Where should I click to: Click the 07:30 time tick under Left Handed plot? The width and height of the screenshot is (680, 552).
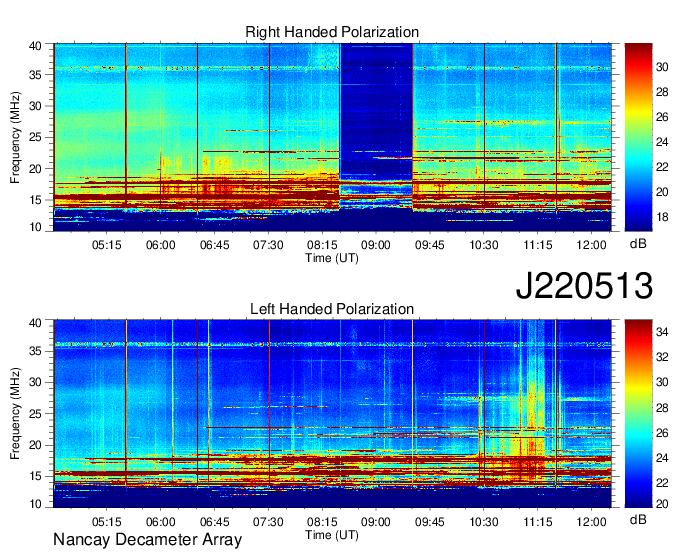coord(268,522)
